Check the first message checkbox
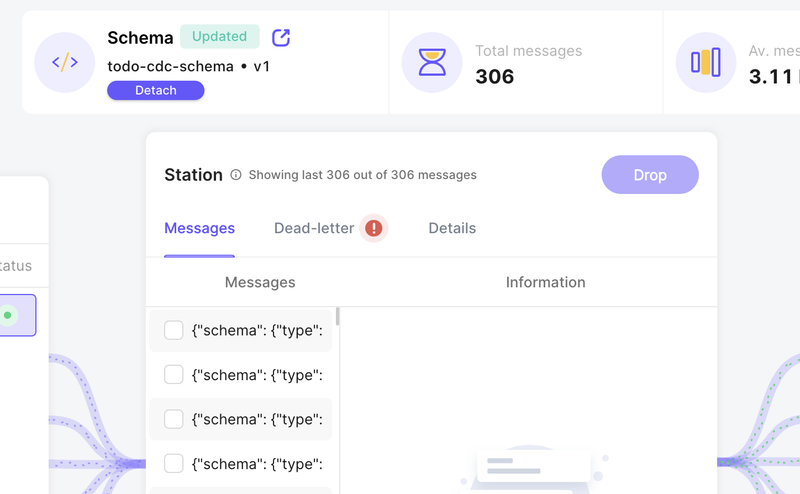This screenshot has width=800, height=494. [x=174, y=331]
